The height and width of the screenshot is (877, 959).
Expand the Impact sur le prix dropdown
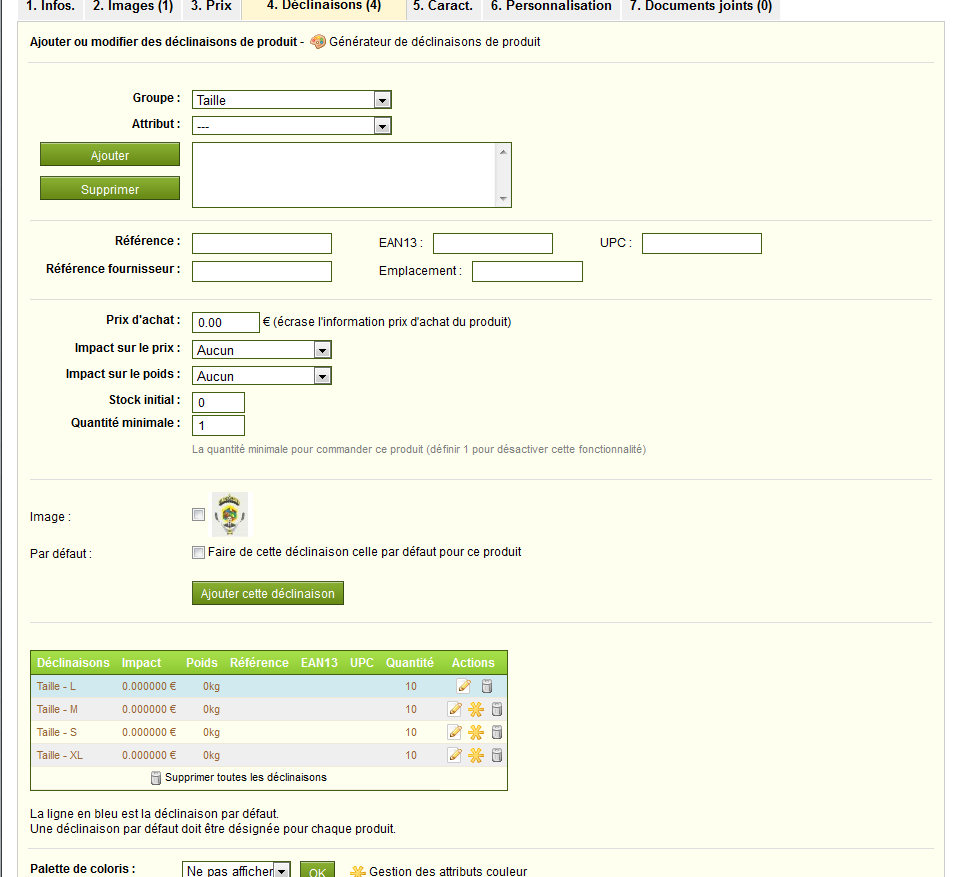262,350
